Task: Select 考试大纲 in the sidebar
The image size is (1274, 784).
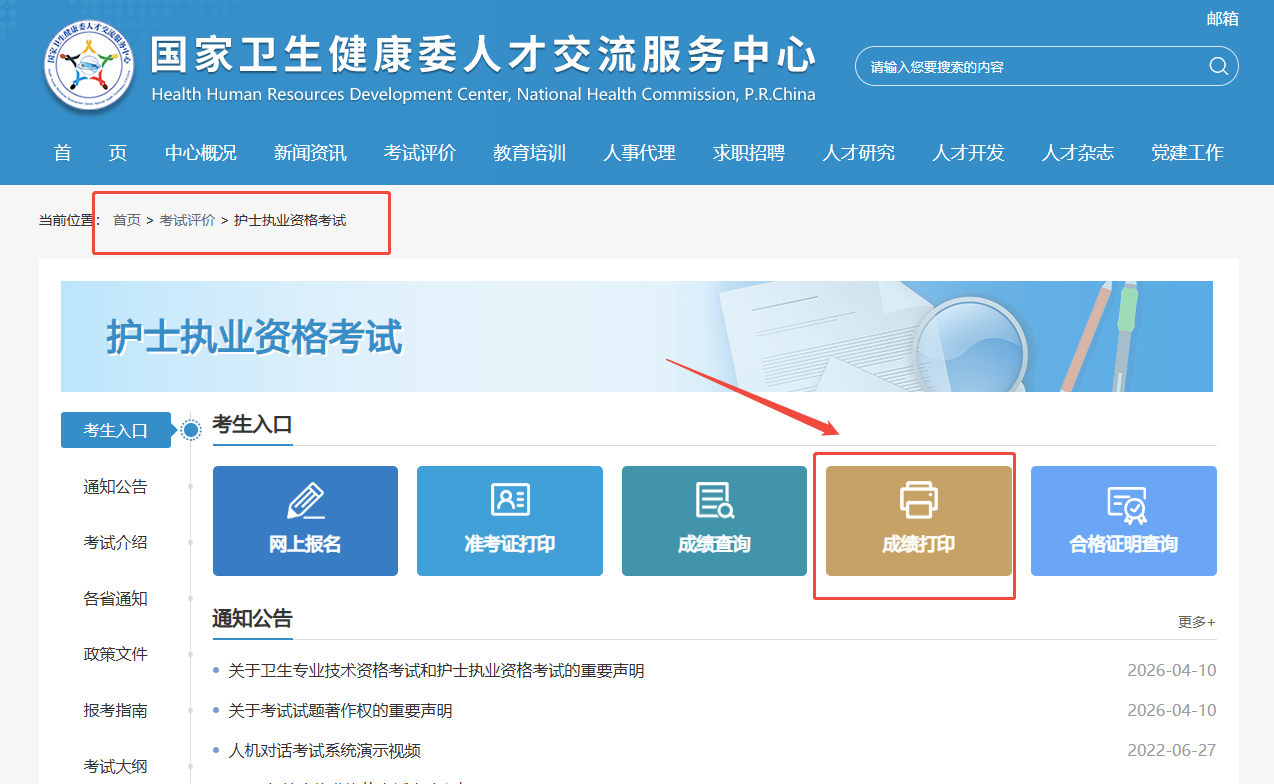Action: 115,766
